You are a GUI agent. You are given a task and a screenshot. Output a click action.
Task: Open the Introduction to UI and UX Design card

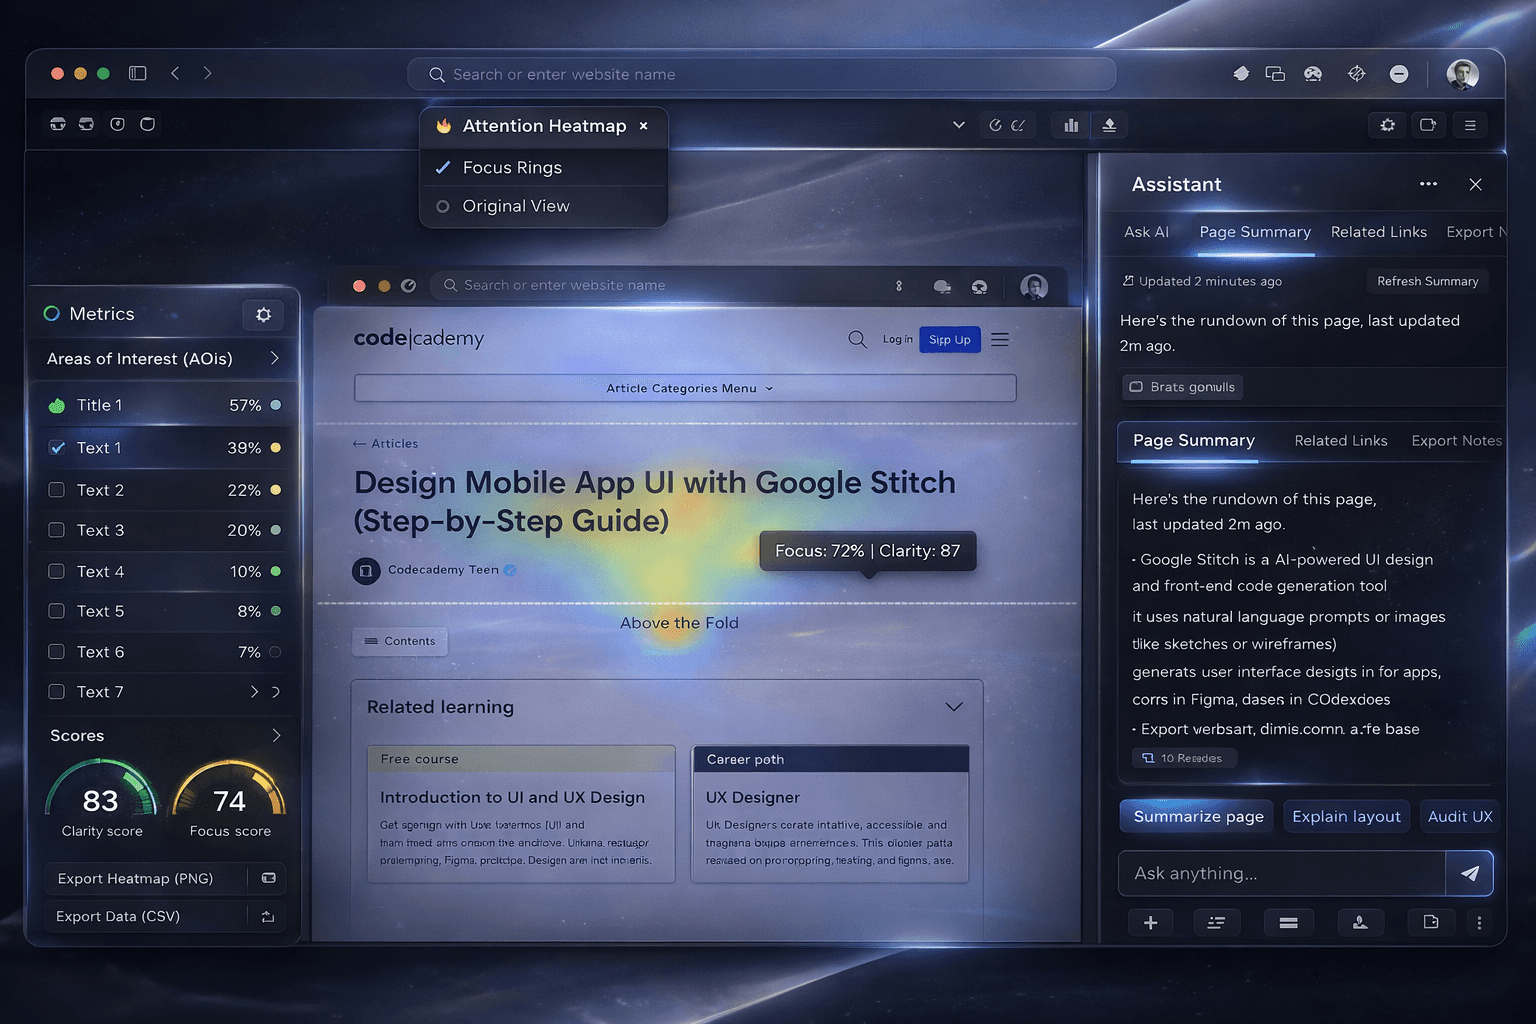[x=521, y=813]
